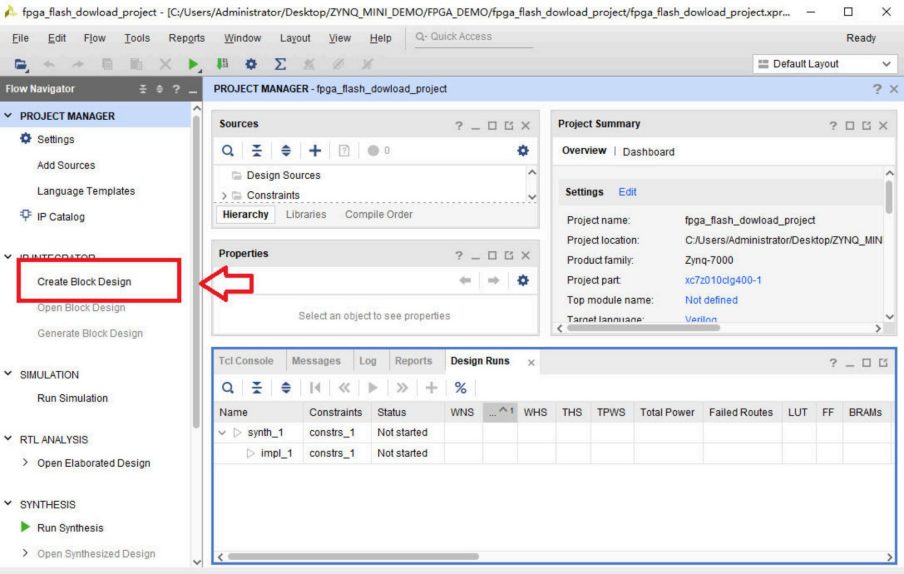Image resolution: width=904 pixels, height=574 pixels.
Task: Switch to the Tcl Console tab
Action: [x=246, y=361]
